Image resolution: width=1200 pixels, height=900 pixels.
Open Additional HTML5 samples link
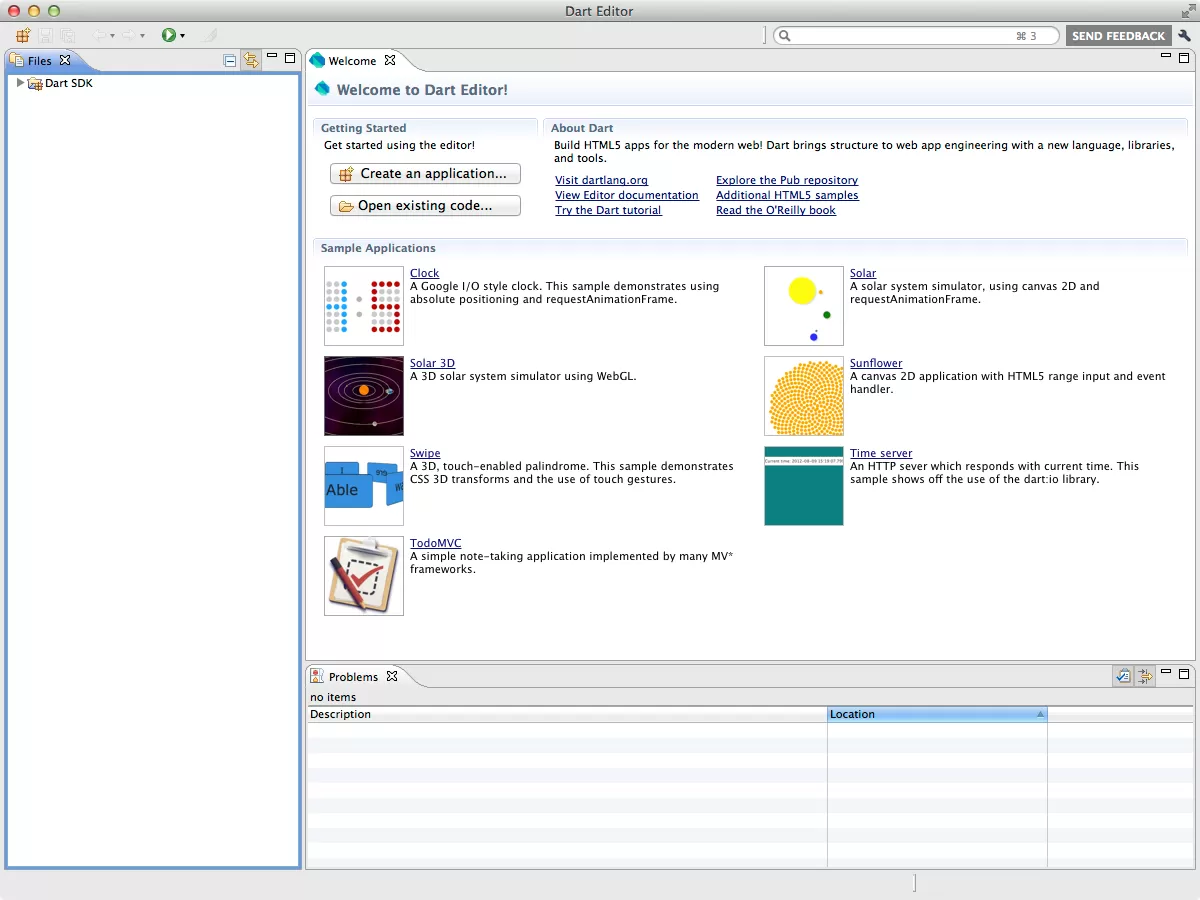click(787, 195)
